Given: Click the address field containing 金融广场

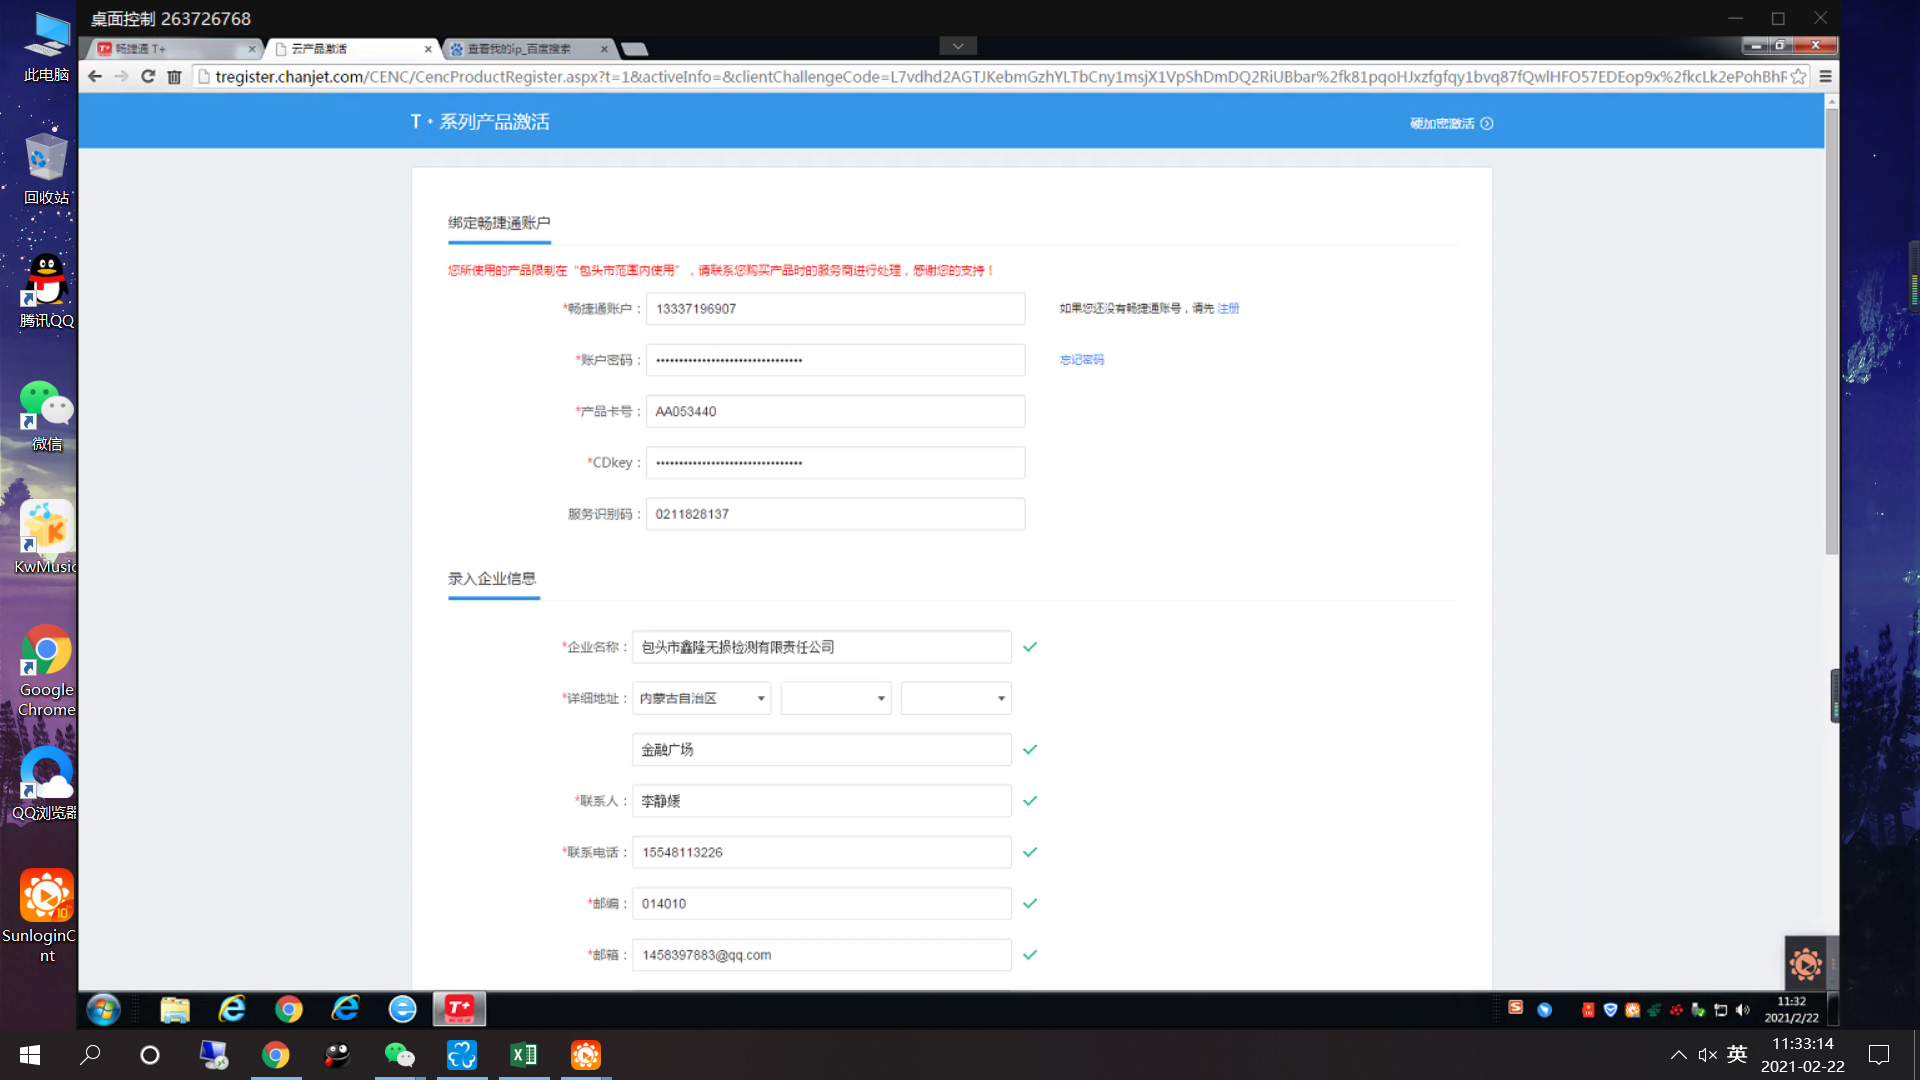Looking at the screenshot, I should 821,750.
